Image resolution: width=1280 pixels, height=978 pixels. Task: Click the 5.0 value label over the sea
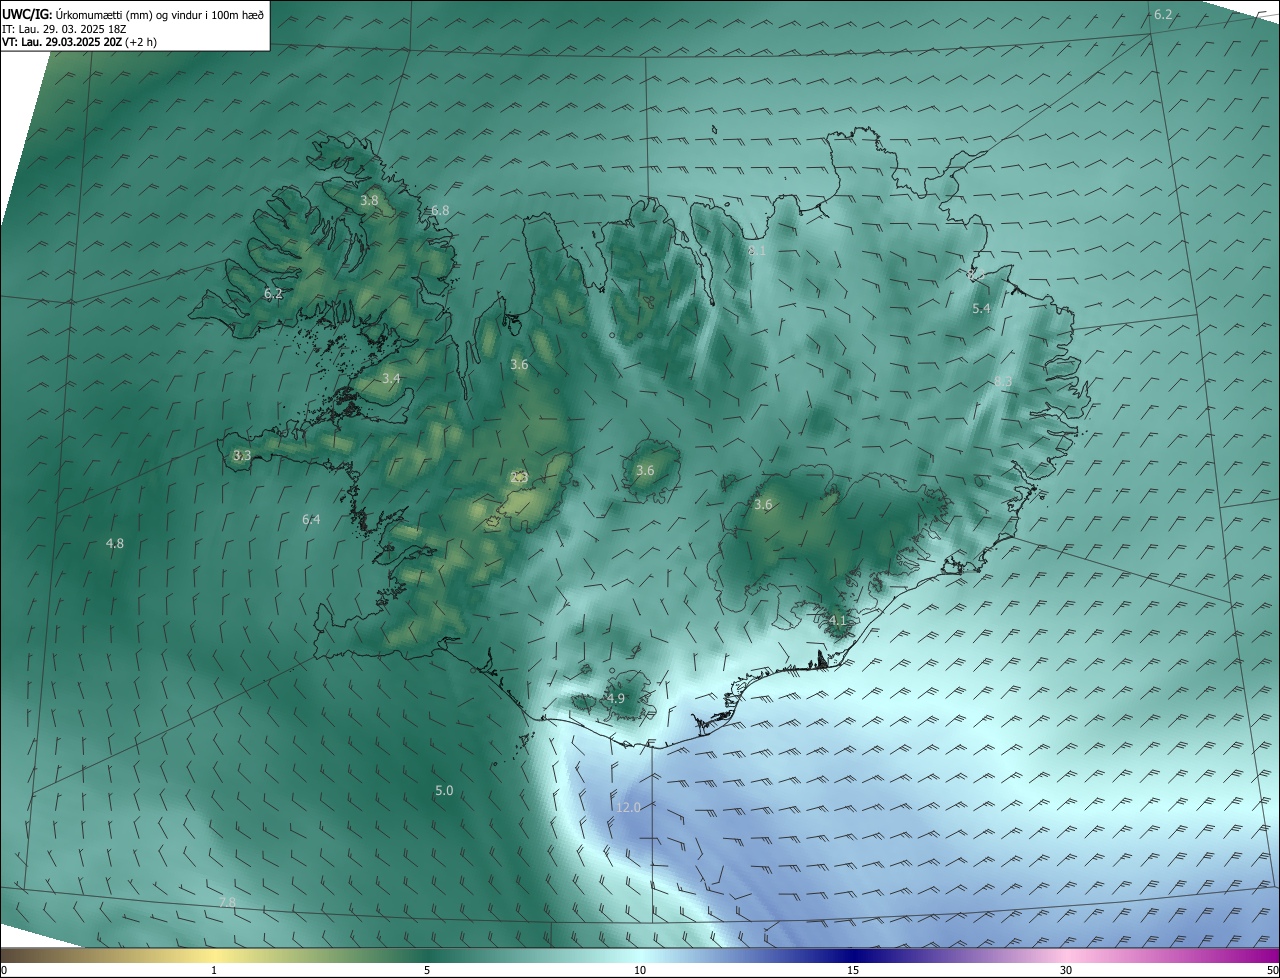(x=444, y=790)
